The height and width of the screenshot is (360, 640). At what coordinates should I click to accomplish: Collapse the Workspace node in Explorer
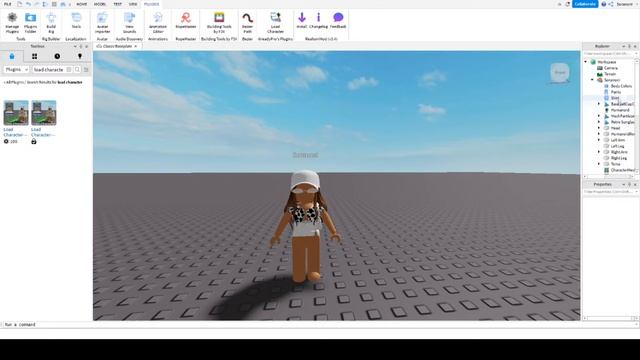pos(586,62)
